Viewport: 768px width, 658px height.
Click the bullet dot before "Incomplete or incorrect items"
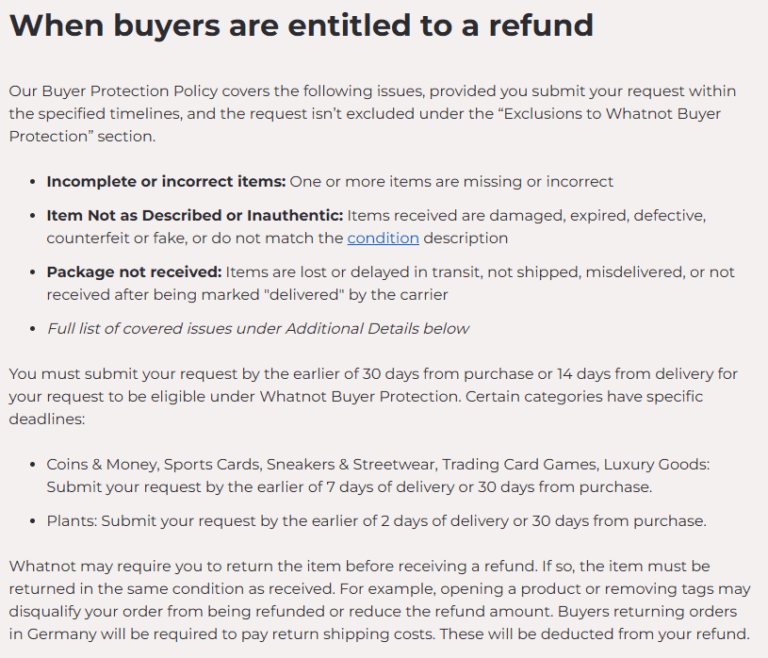coord(32,182)
